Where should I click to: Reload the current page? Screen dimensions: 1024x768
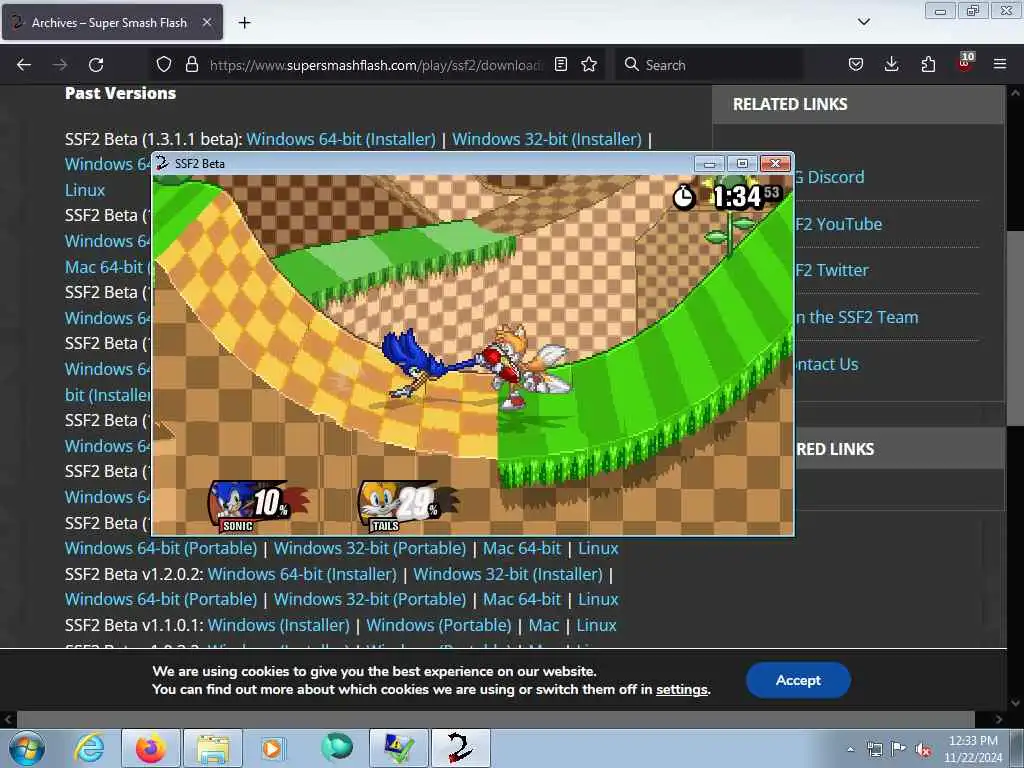click(96, 65)
